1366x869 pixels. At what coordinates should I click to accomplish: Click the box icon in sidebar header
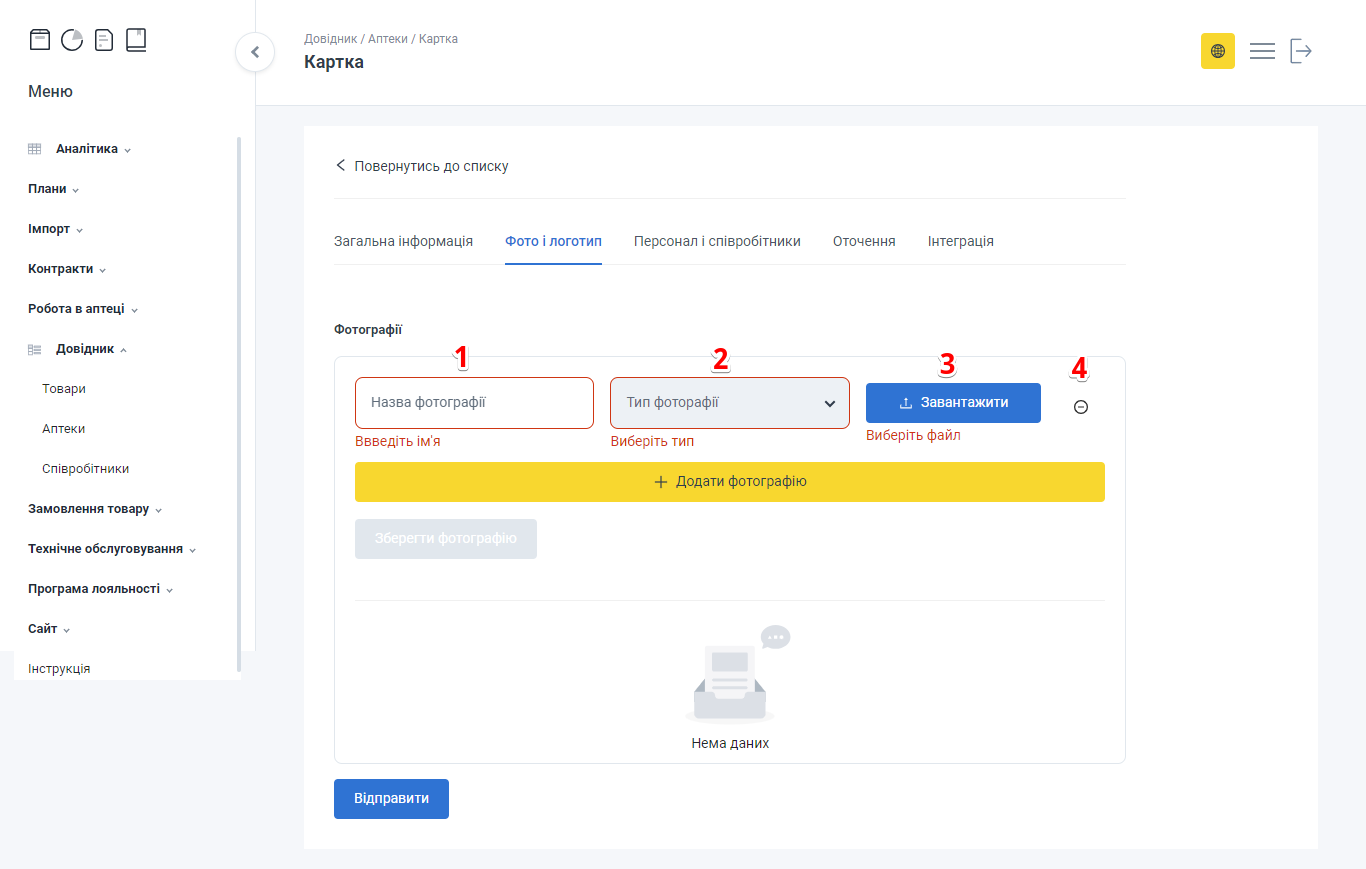pos(39,40)
